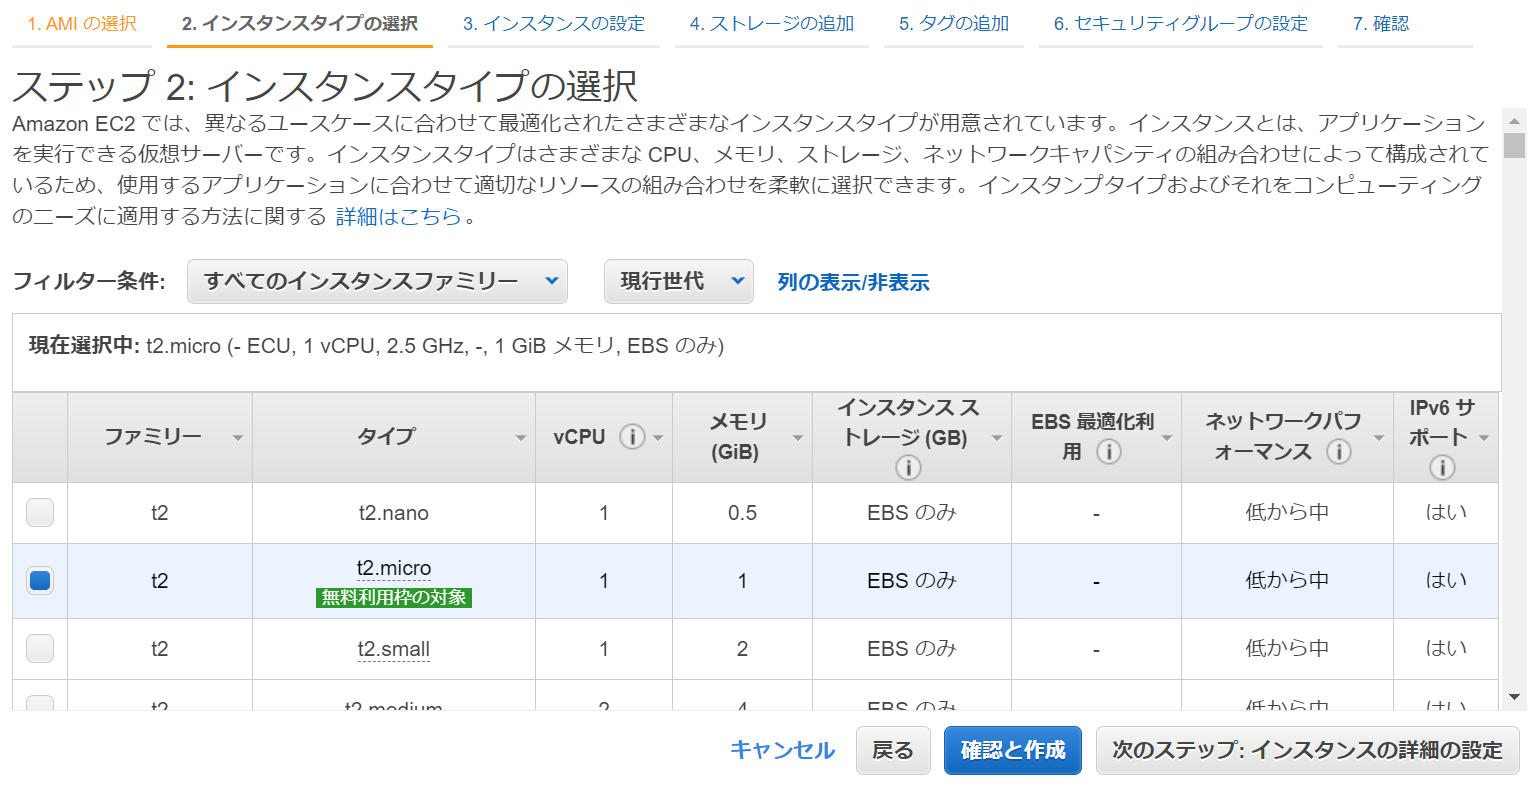
Task: Select 2. インスタンスタイプの選択 tab
Action: point(300,23)
